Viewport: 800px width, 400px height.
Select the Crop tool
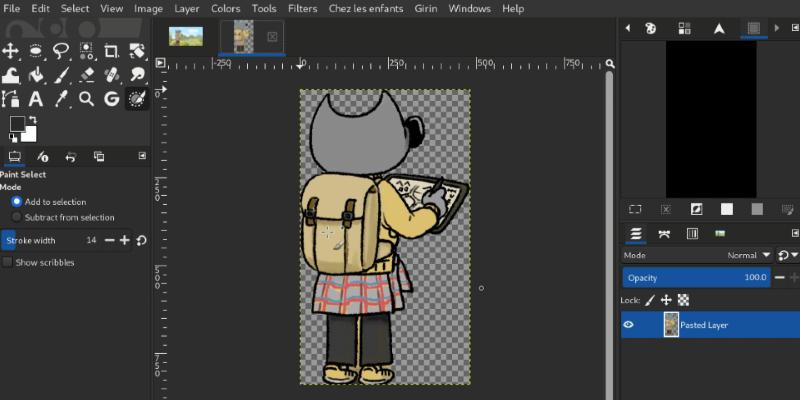[x=111, y=51]
